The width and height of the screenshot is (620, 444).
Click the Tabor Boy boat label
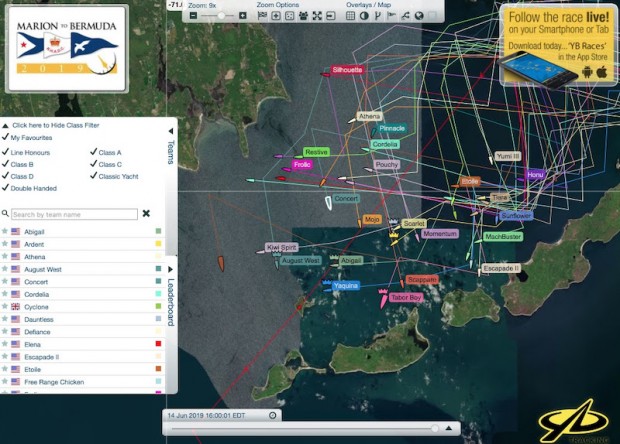coord(405,297)
